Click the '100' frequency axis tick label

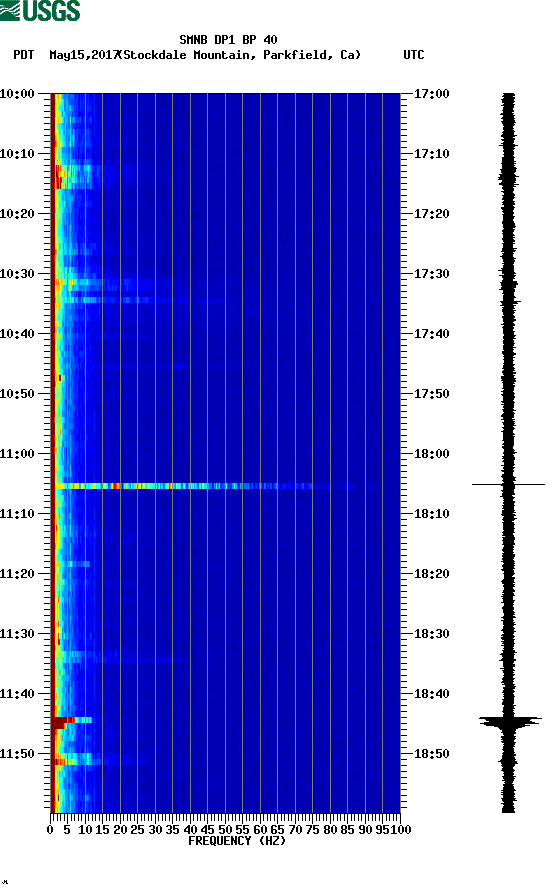[401, 830]
